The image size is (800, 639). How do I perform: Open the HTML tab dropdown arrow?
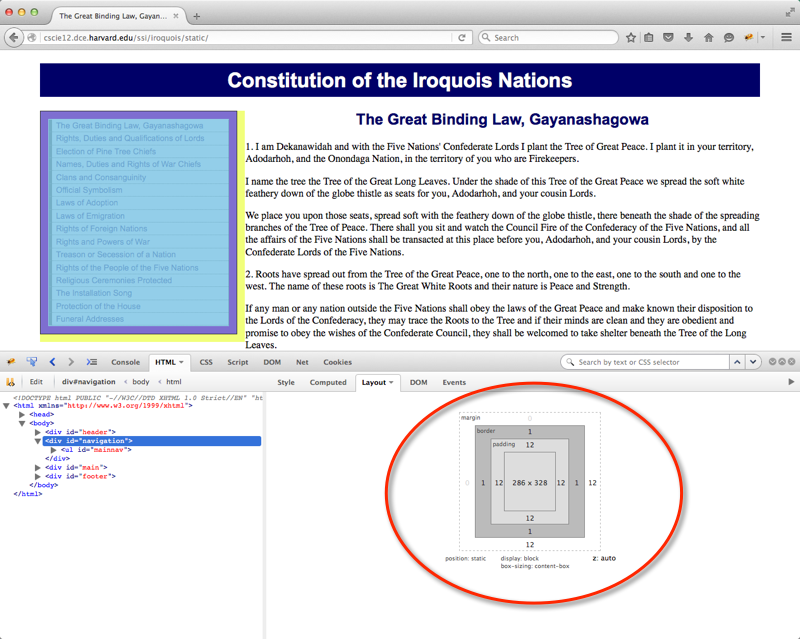[181, 361]
